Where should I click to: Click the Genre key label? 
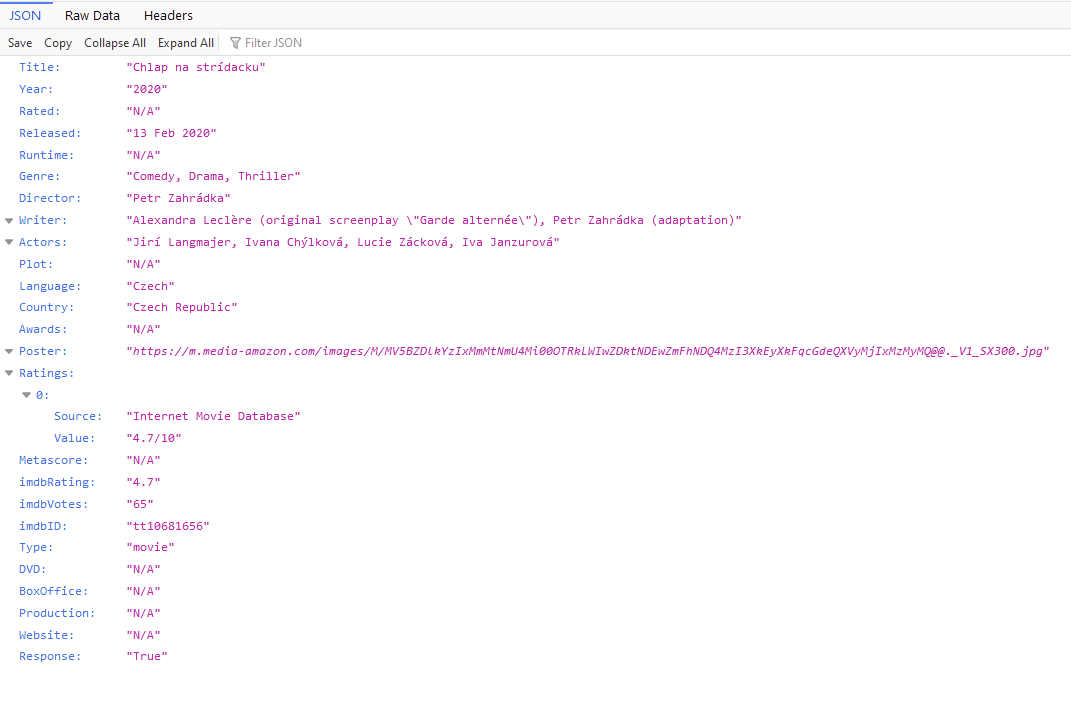39,176
